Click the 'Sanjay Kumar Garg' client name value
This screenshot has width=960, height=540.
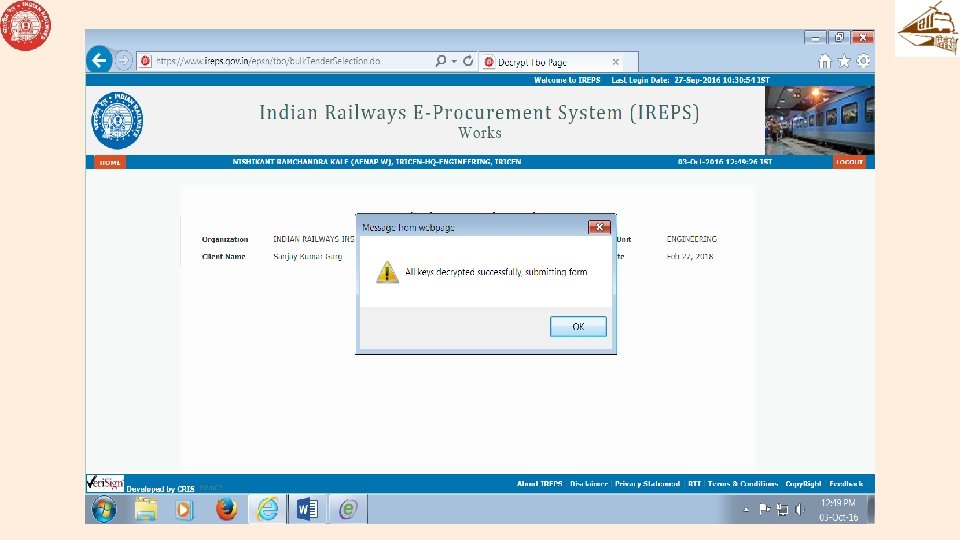307,257
